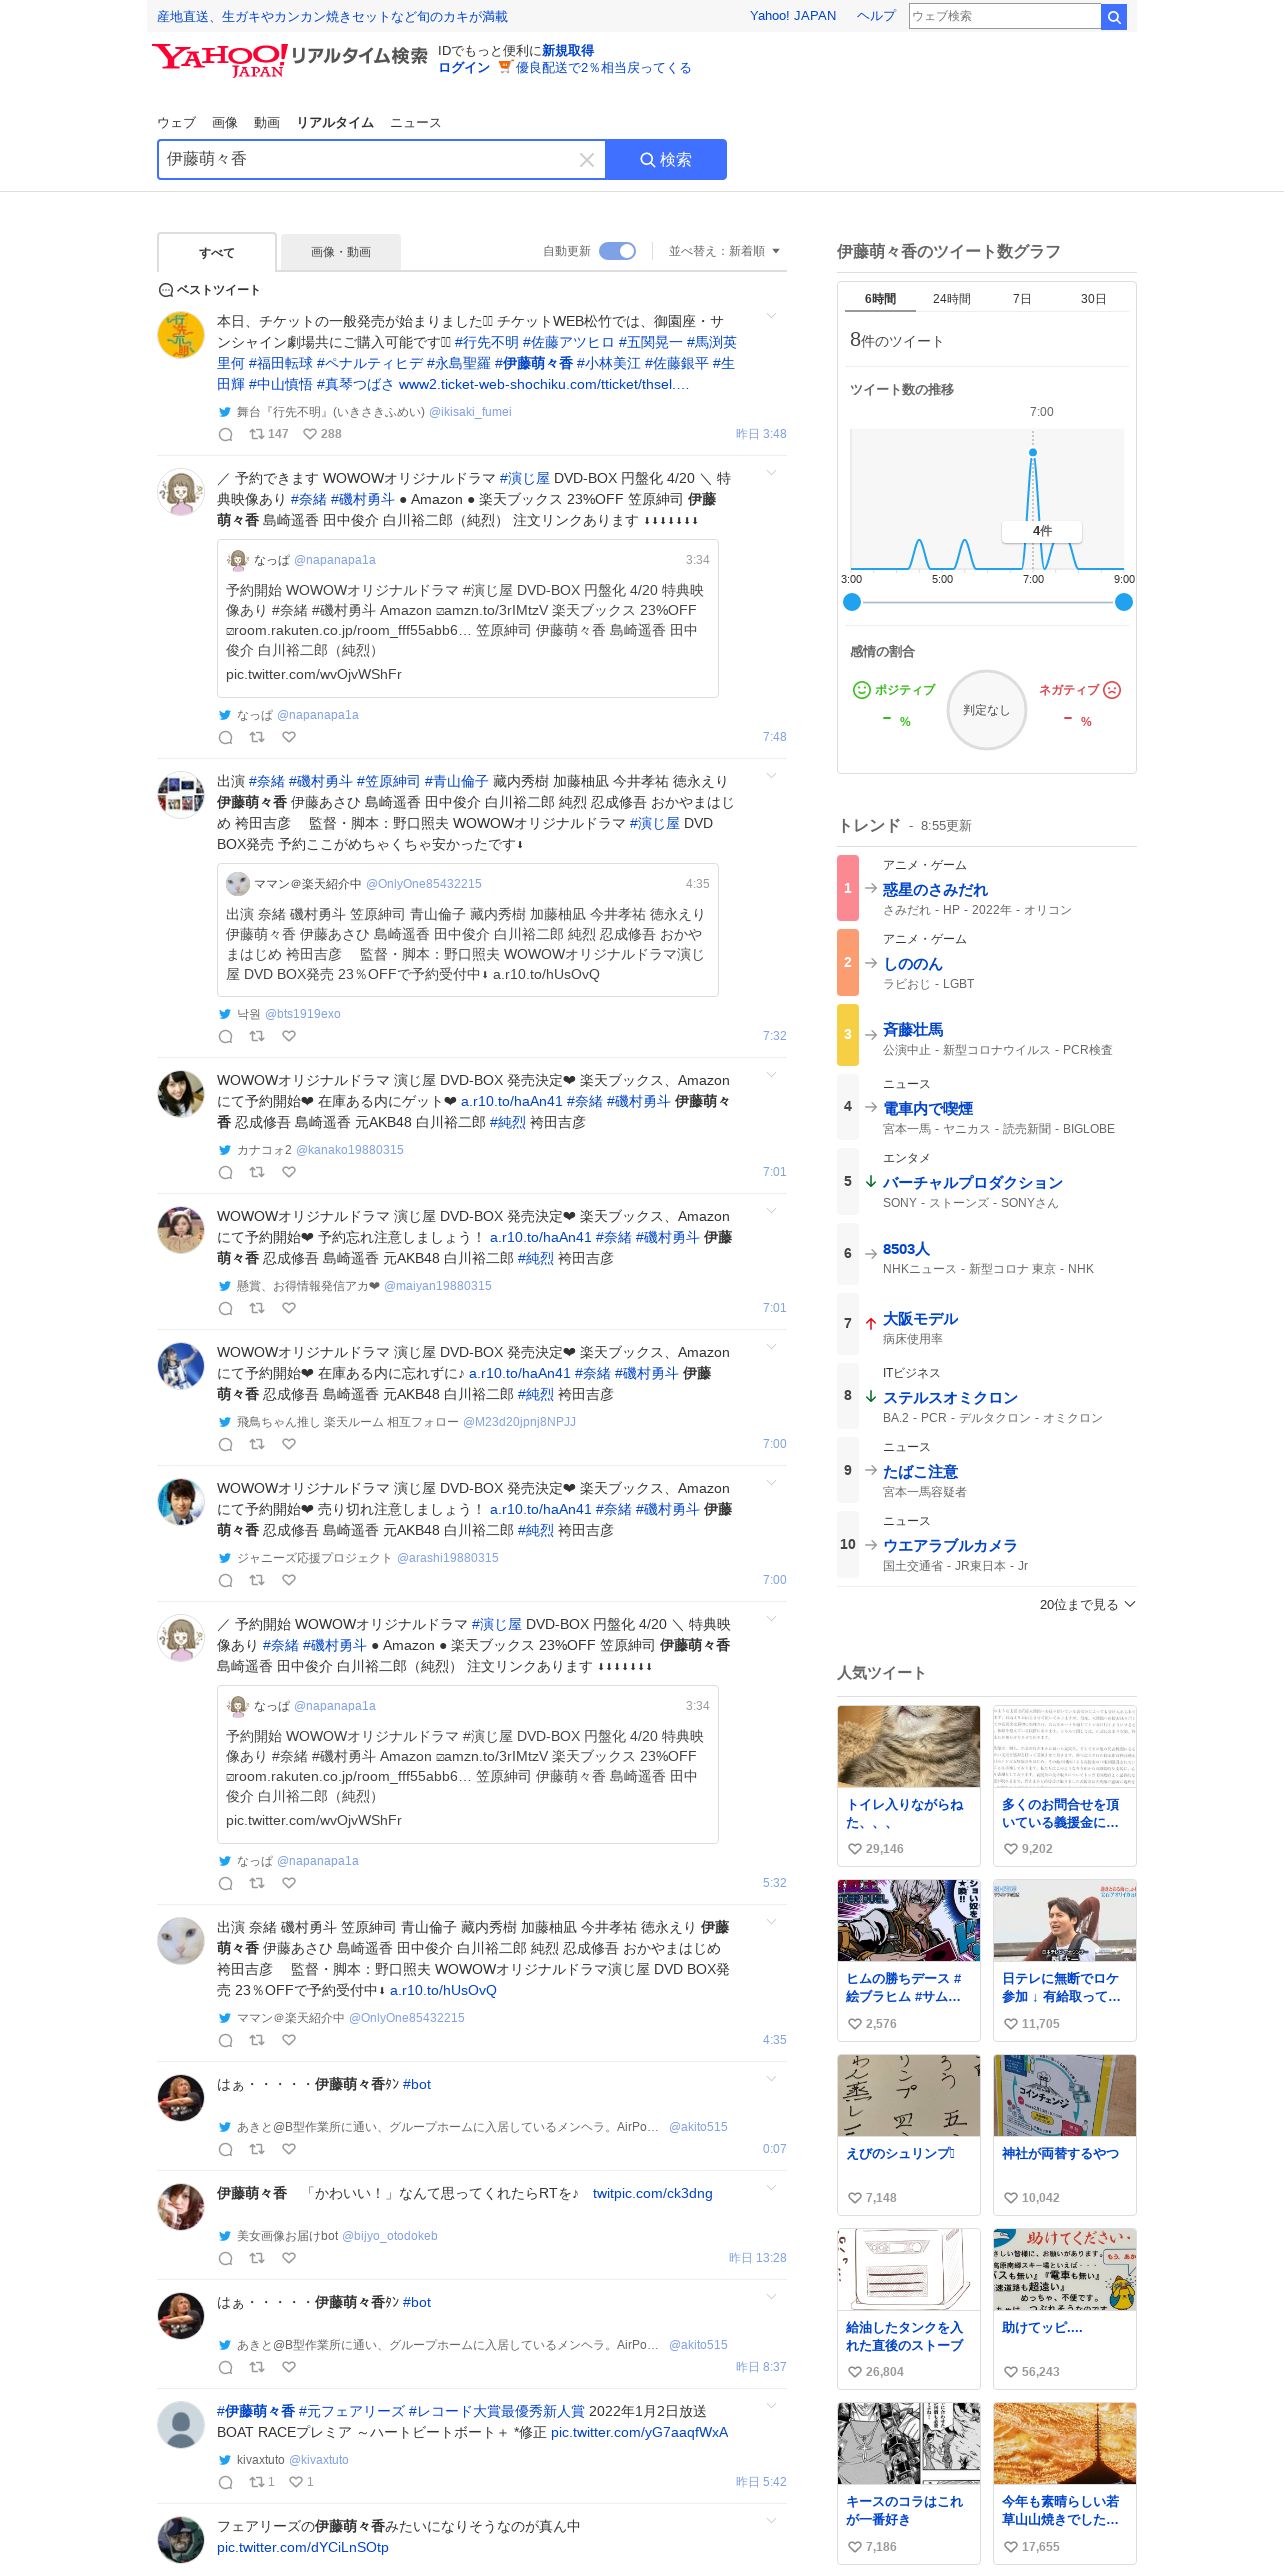The height and width of the screenshot is (2568, 1284).
Task: Toggle the auto-update (自動更新) switch
Action: pyautogui.click(x=617, y=251)
